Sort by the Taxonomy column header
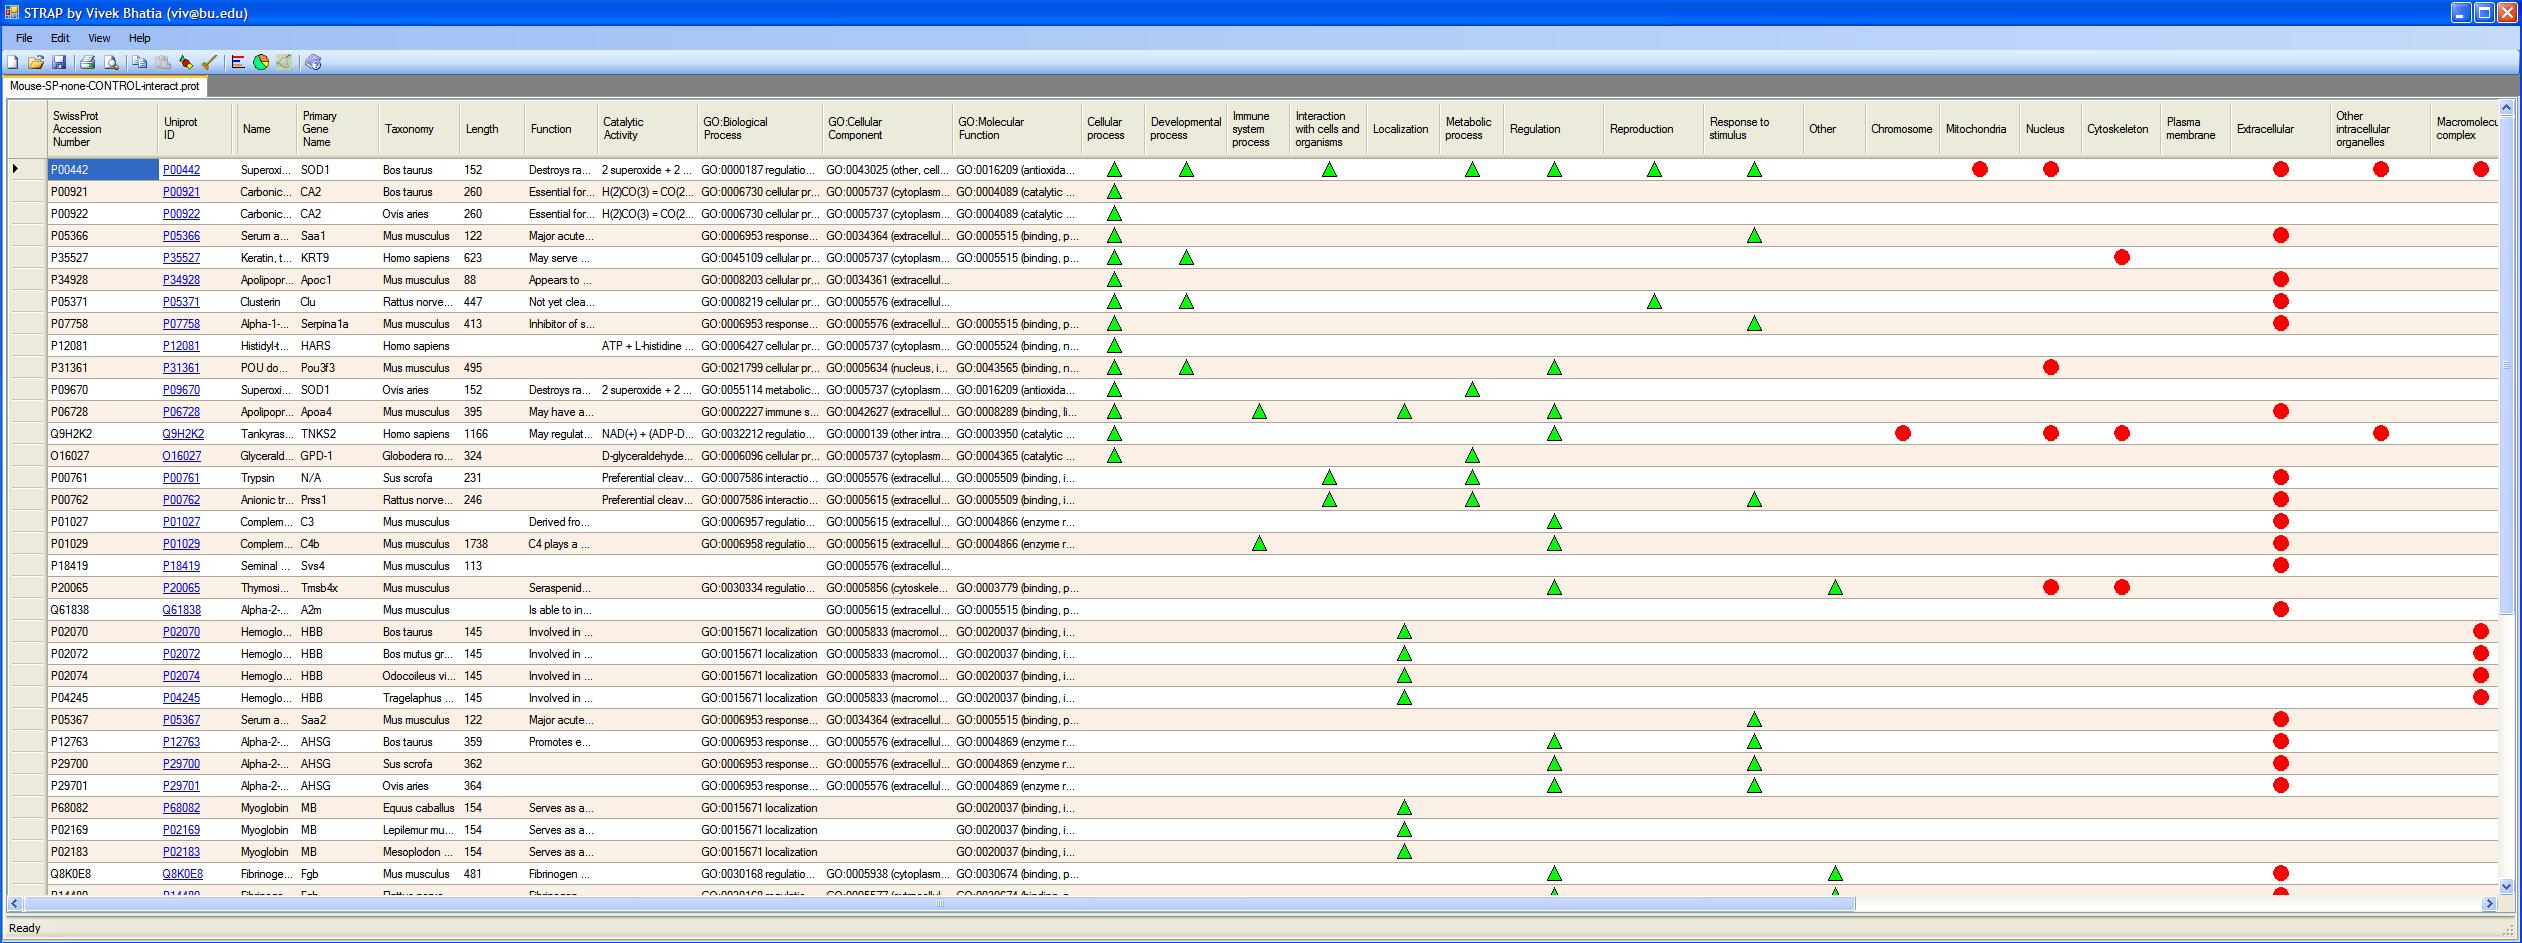The width and height of the screenshot is (2522, 943). pos(419,129)
